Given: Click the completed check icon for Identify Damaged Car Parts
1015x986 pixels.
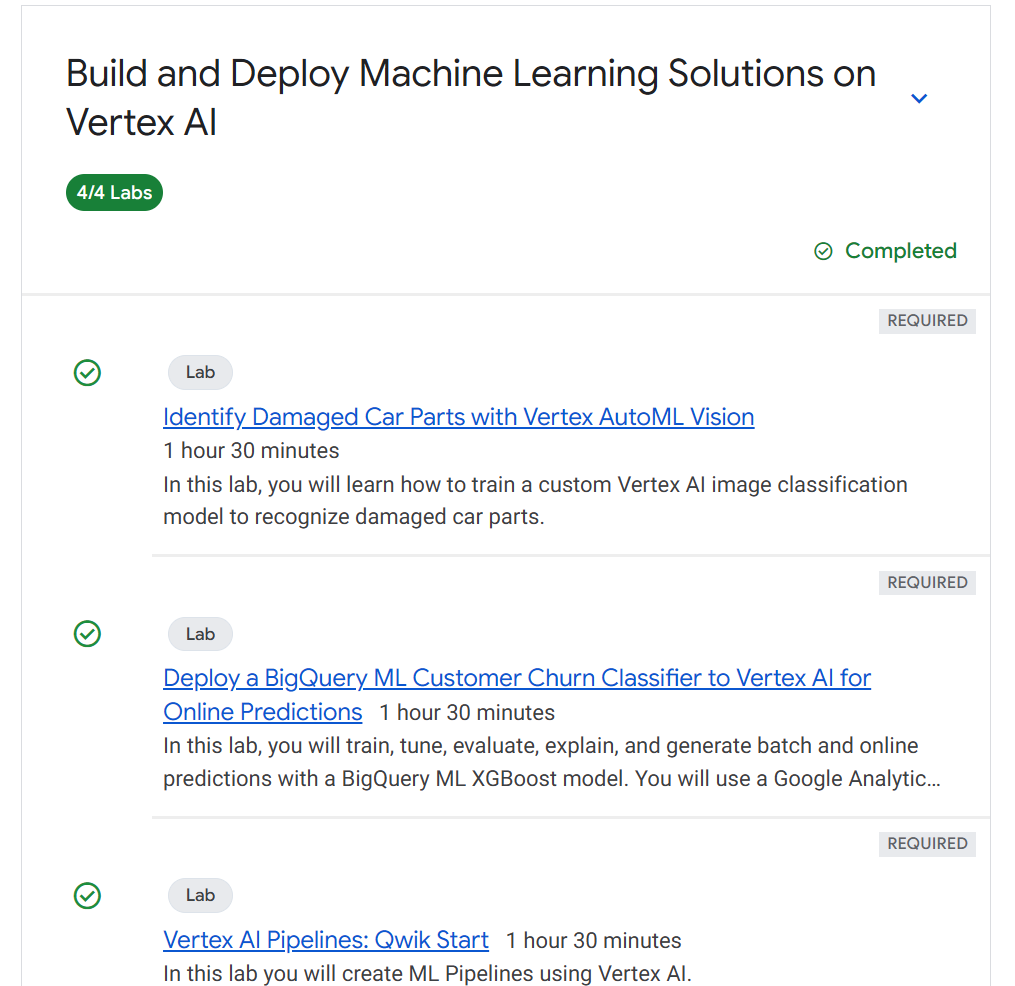Looking at the screenshot, I should coord(87,373).
